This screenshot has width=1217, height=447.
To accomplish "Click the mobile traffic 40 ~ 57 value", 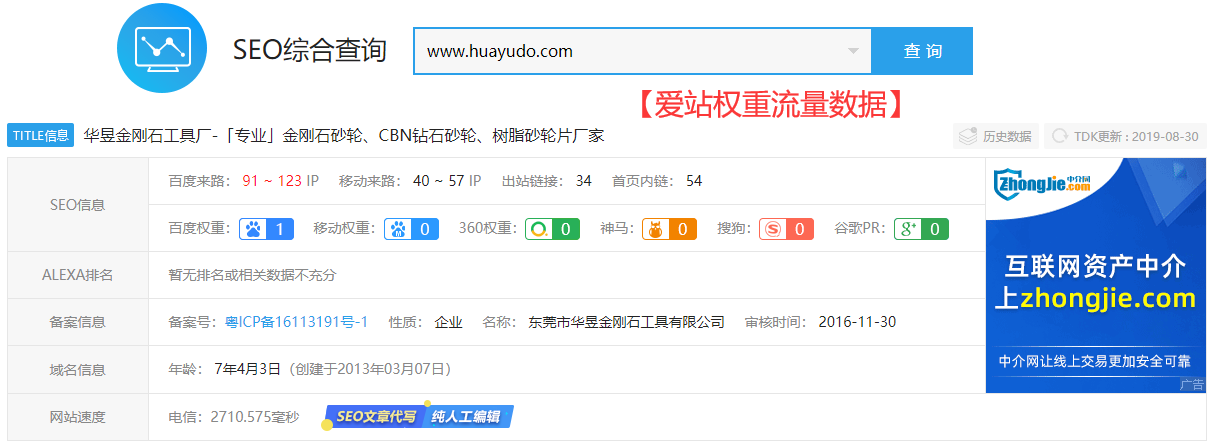I will pyautogui.click(x=439, y=181).
